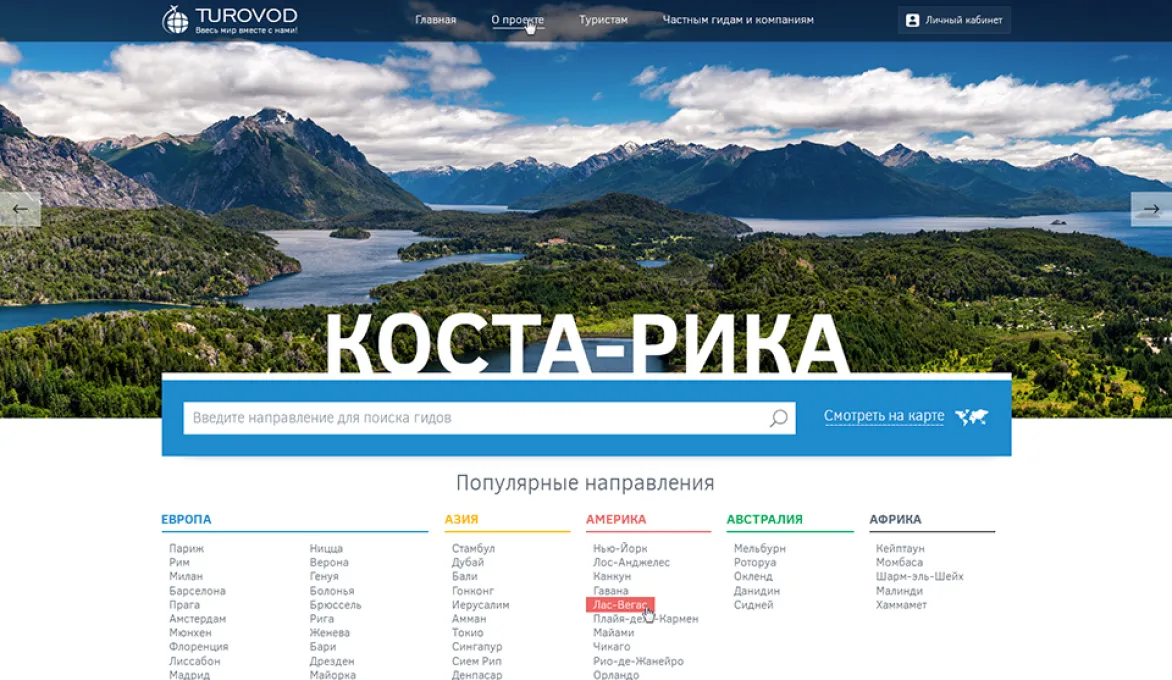Screen dimensions: 1172x680
Task: Choose Стамбул from the Asia list
Action: (473, 548)
